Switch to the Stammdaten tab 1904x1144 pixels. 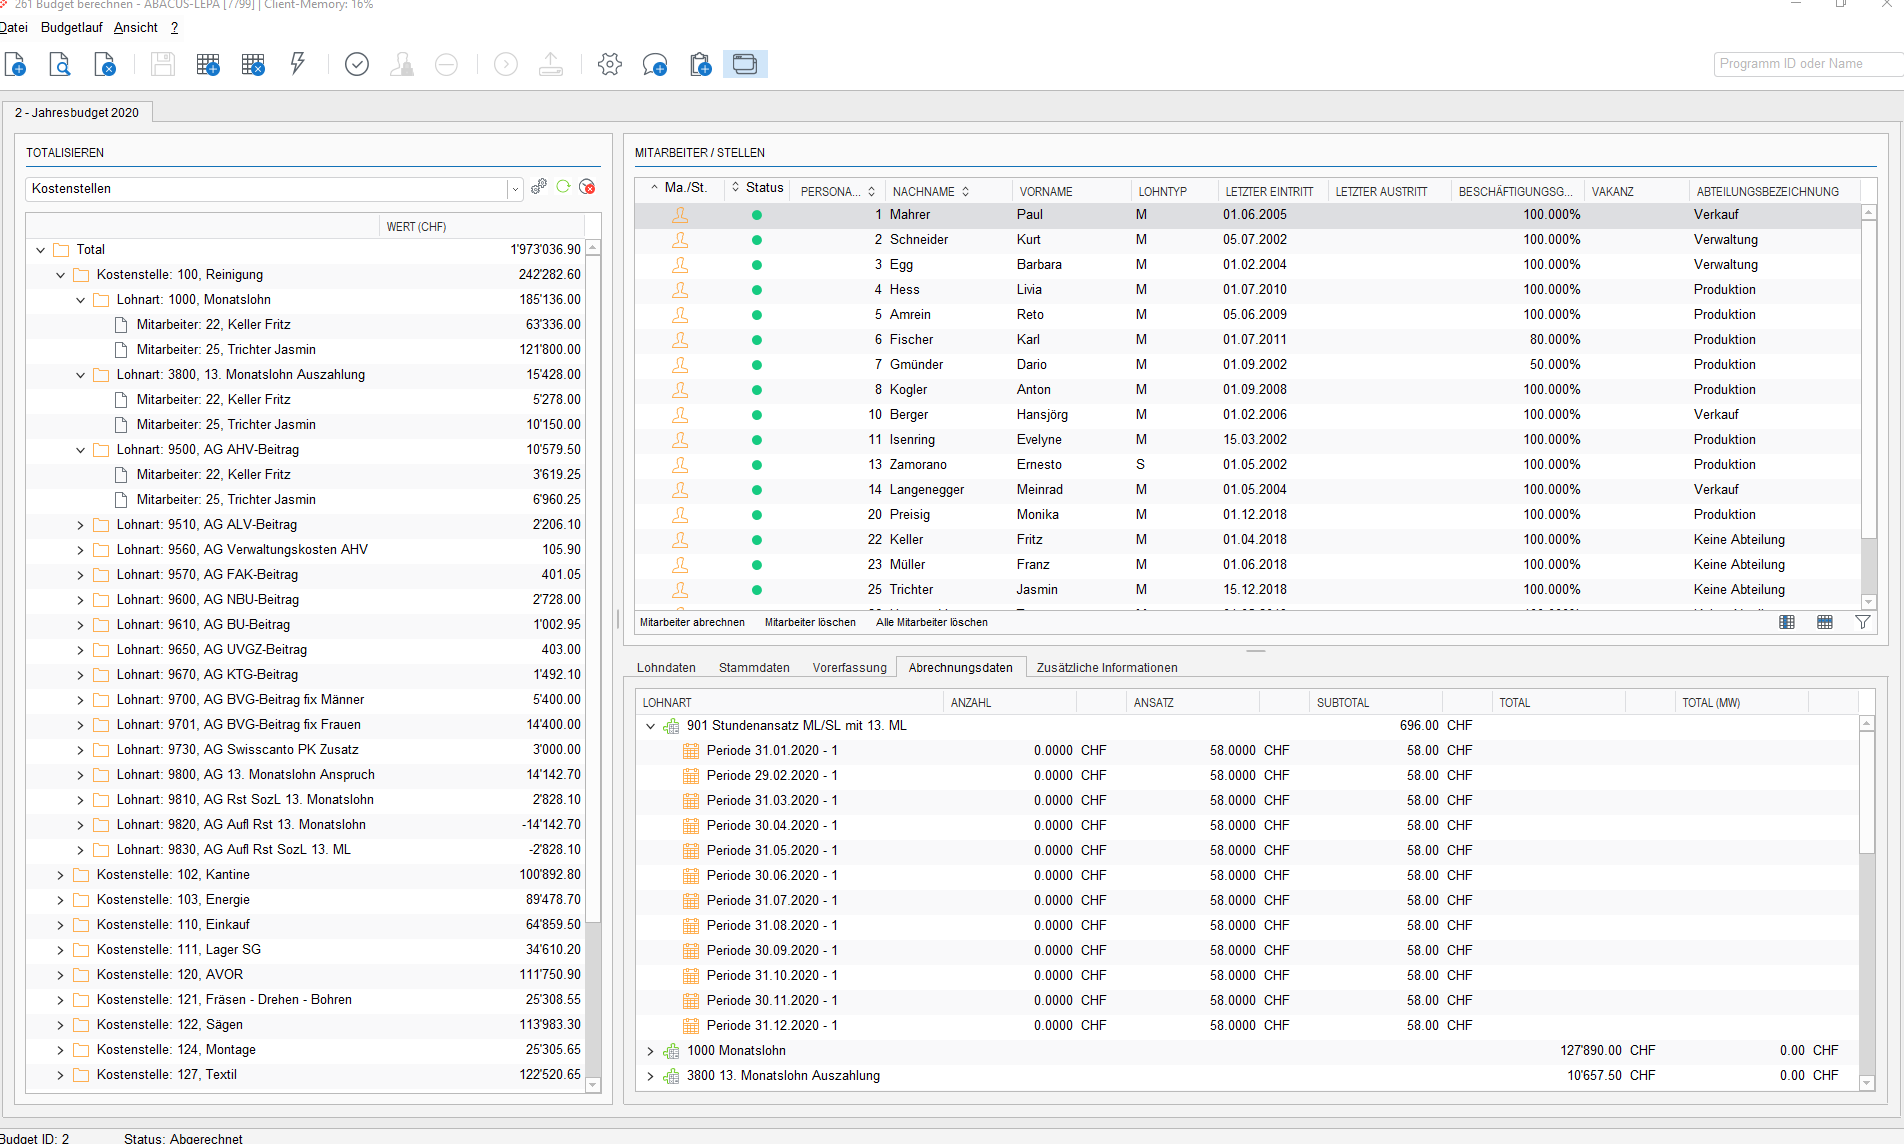[x=754, y=668]
